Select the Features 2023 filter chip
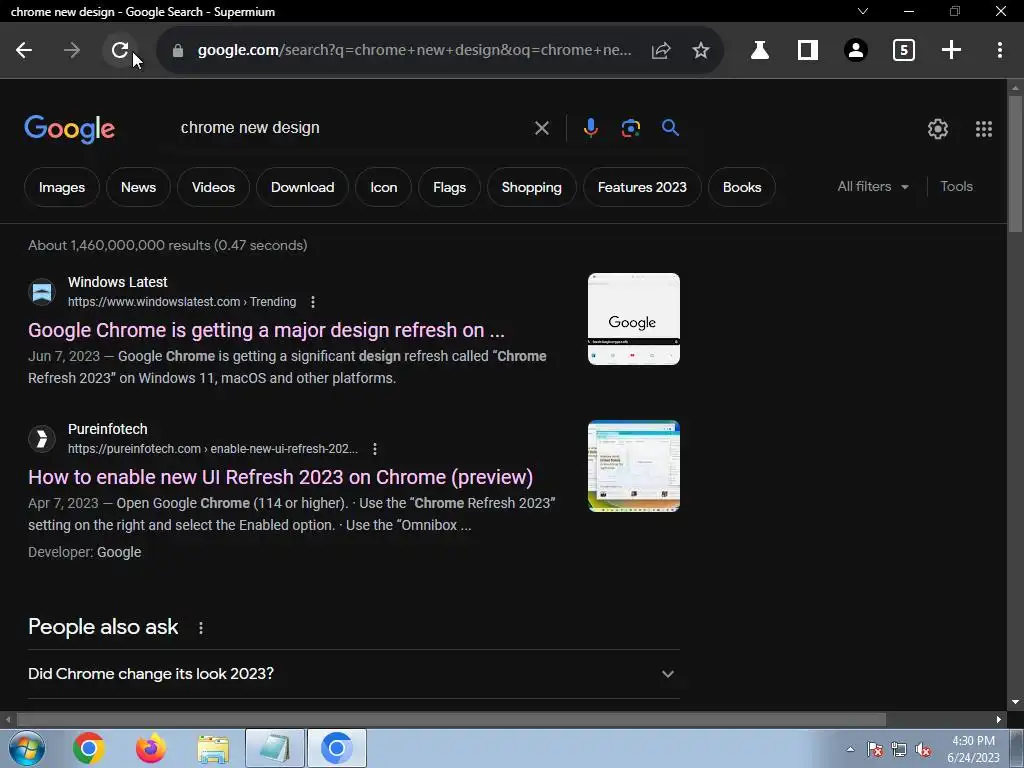The height and width of the screenshot is (768, 1024). [x=643, y=187]
